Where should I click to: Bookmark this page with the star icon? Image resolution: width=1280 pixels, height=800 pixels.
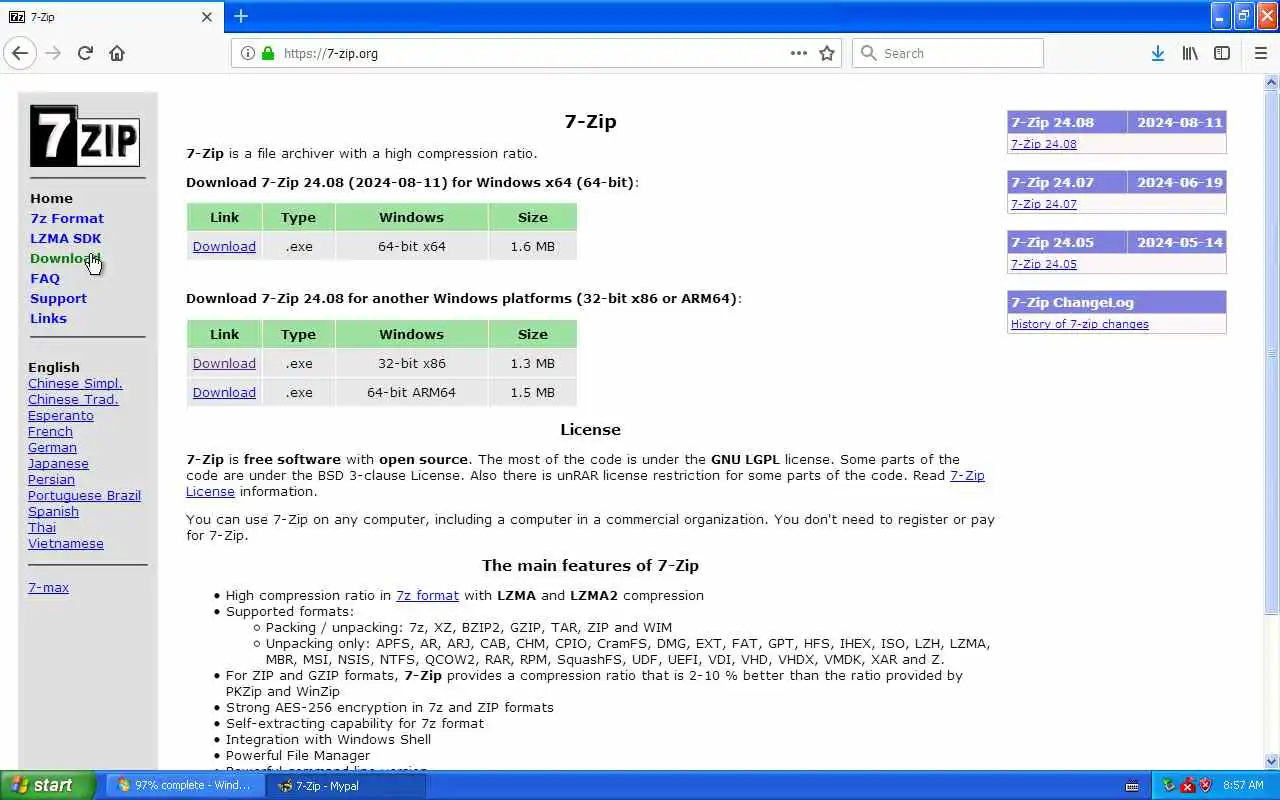click(x=827, y=53)
